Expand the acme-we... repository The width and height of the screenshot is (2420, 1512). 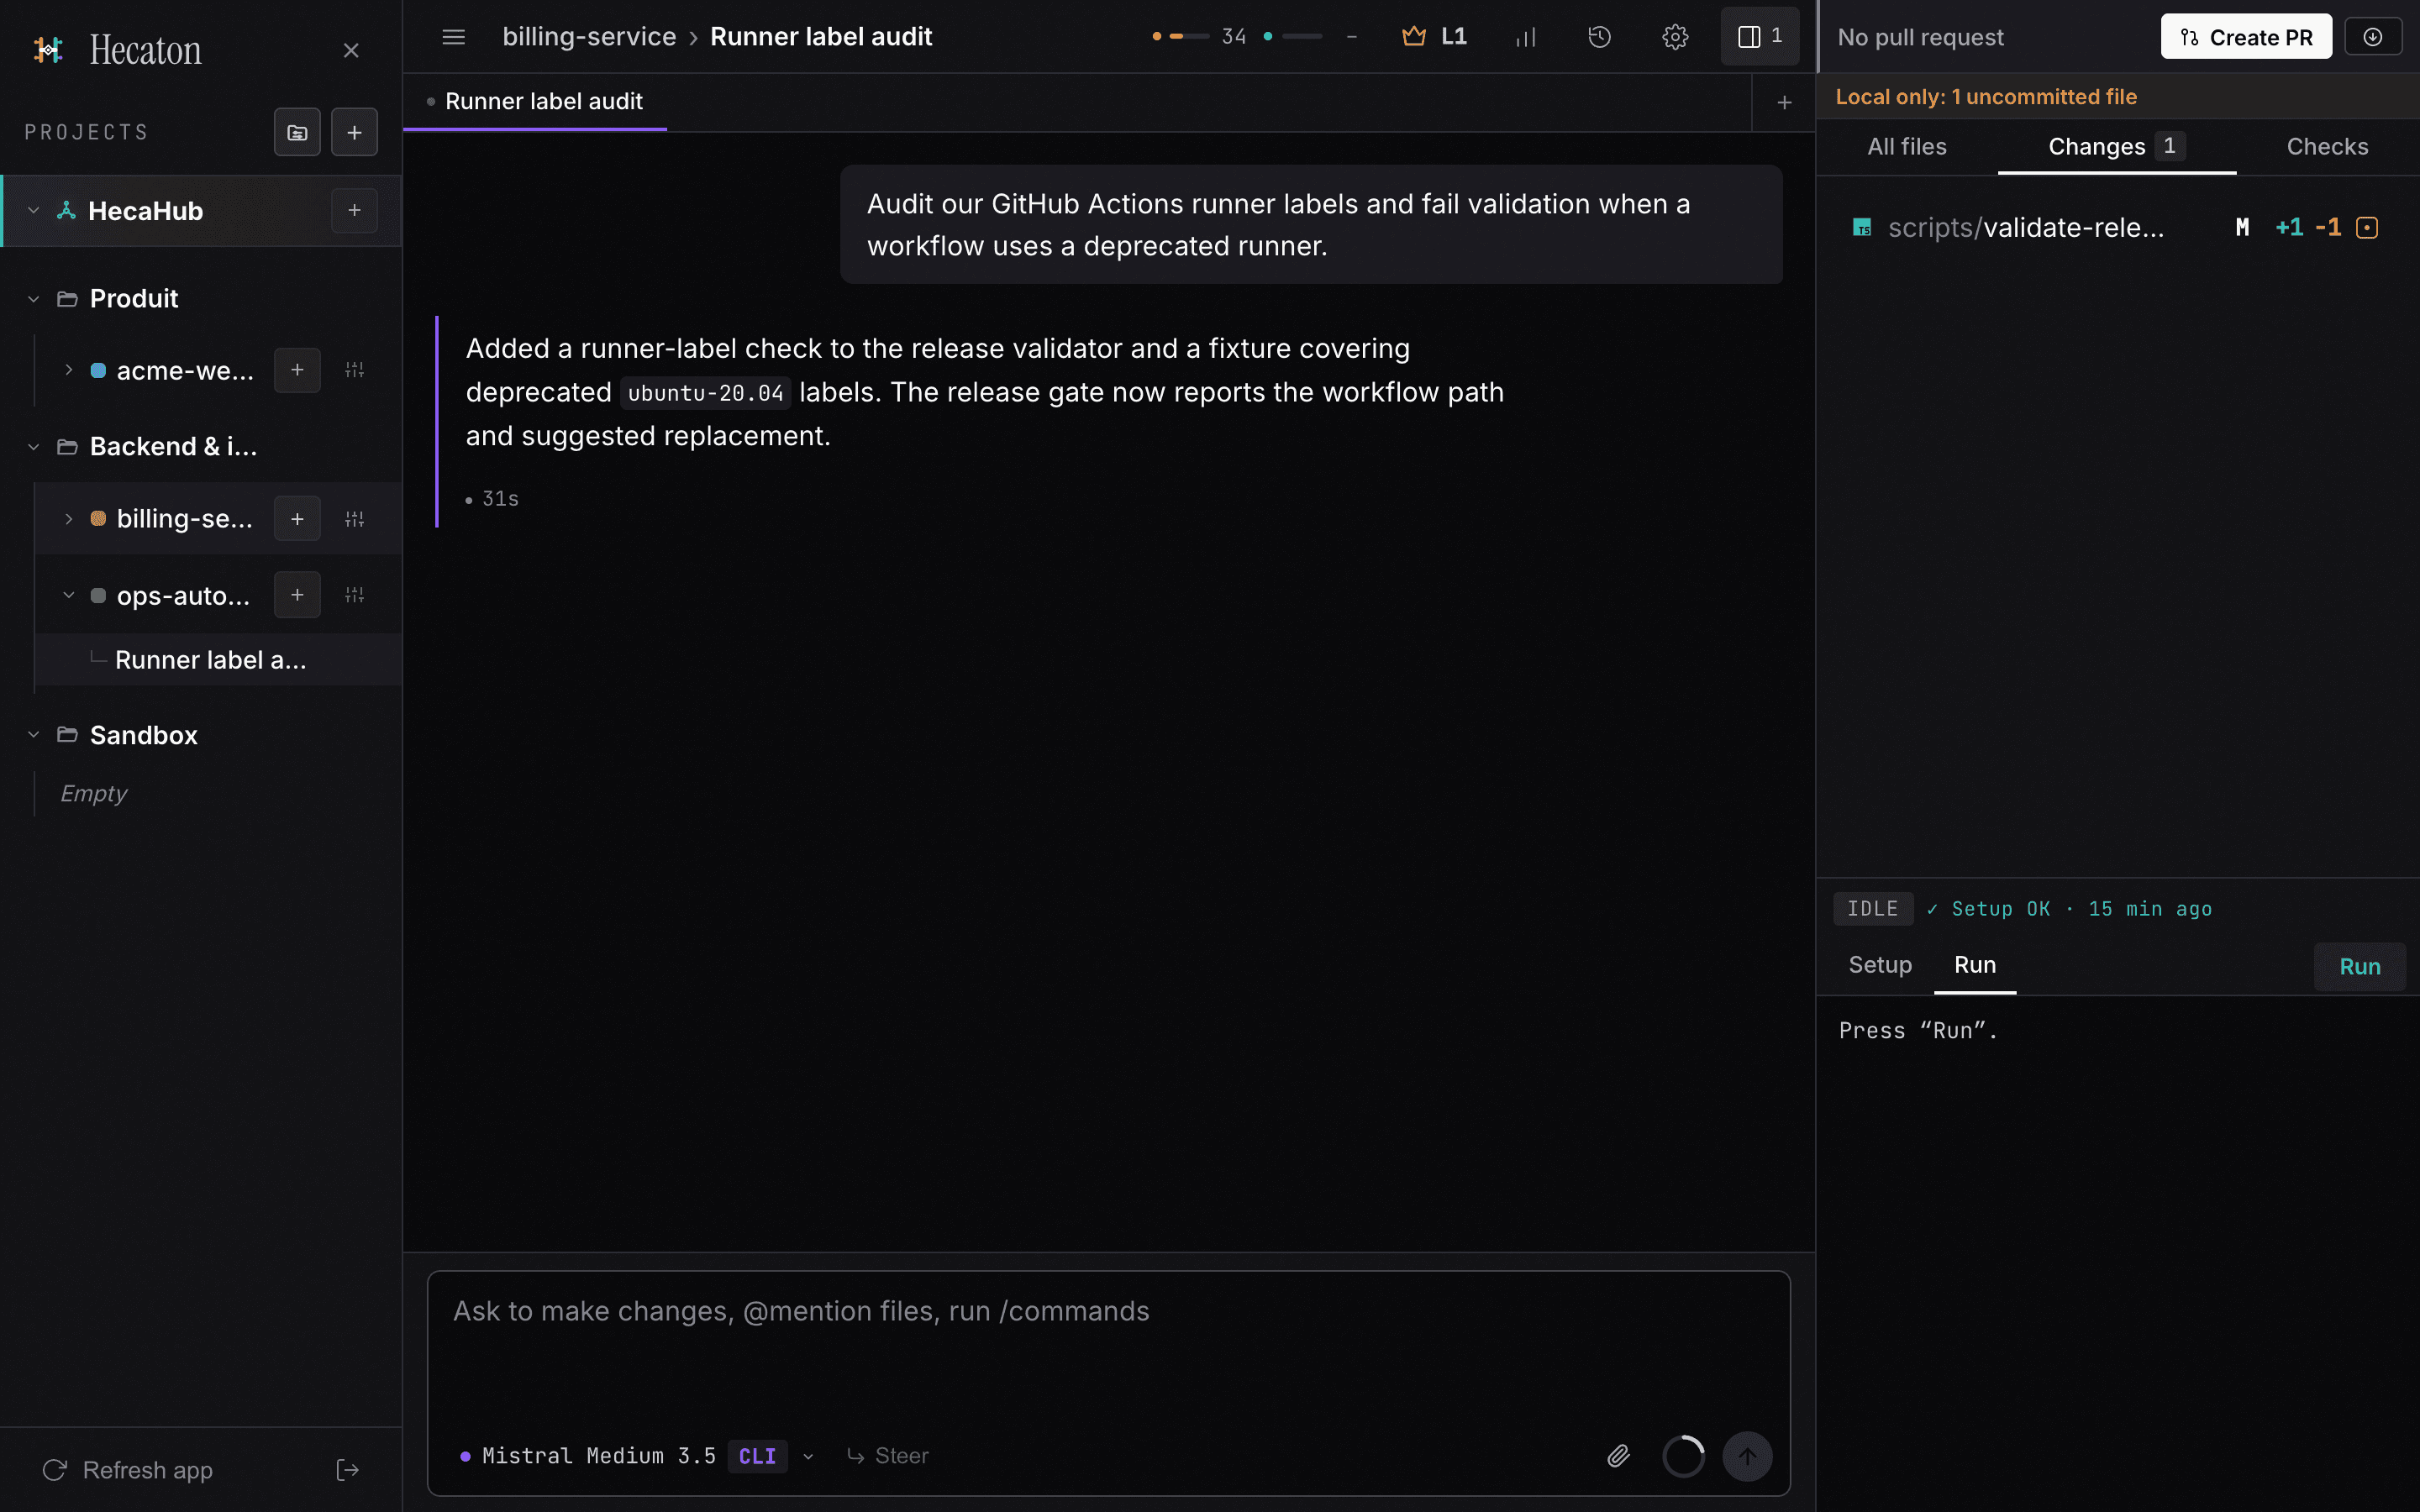(x=68, y=370)
